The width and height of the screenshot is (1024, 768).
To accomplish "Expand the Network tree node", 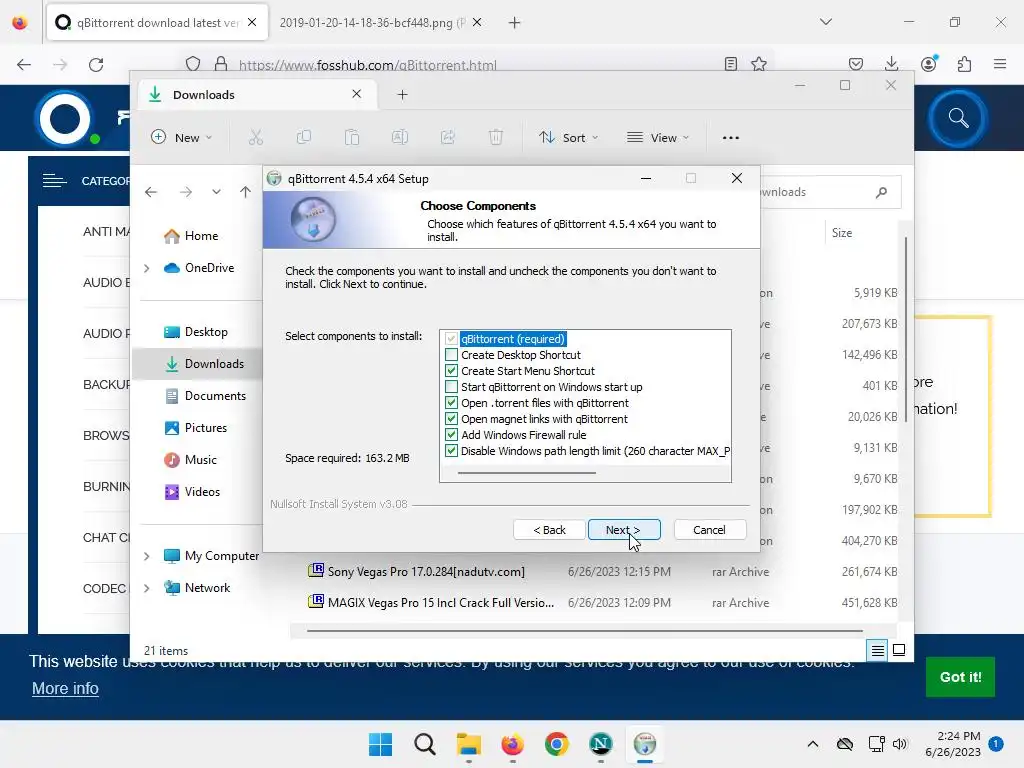I will pos(147,588).
